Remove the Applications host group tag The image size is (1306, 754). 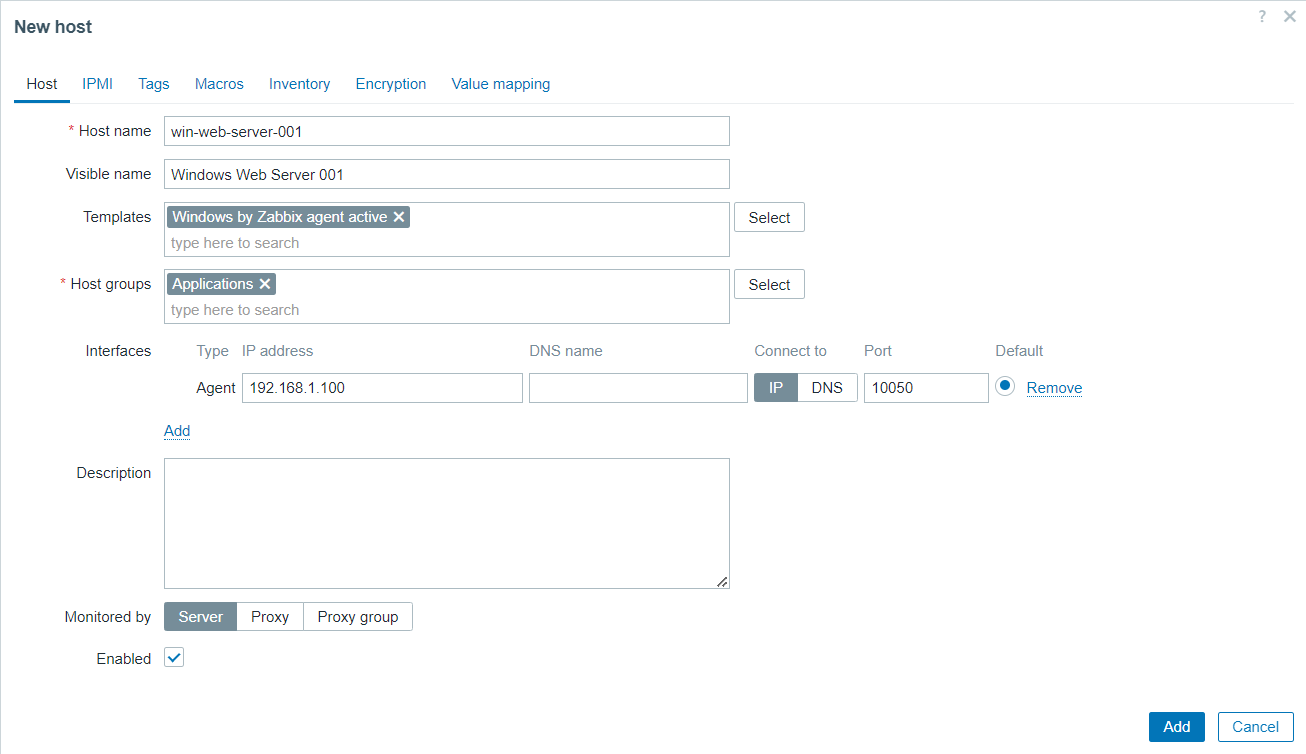(265, 284)
